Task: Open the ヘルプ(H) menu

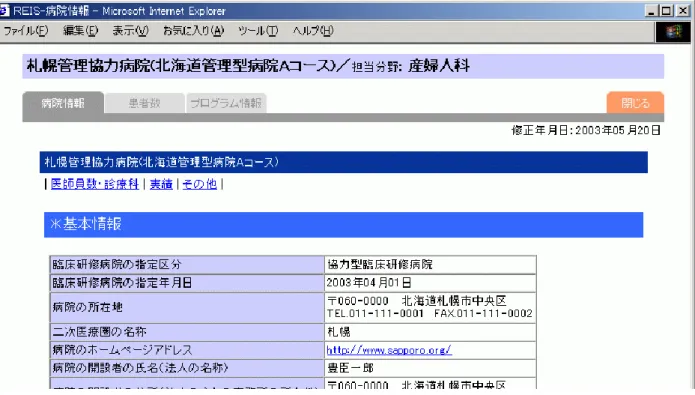Action: pyautogui.click(x=313, y=31)
